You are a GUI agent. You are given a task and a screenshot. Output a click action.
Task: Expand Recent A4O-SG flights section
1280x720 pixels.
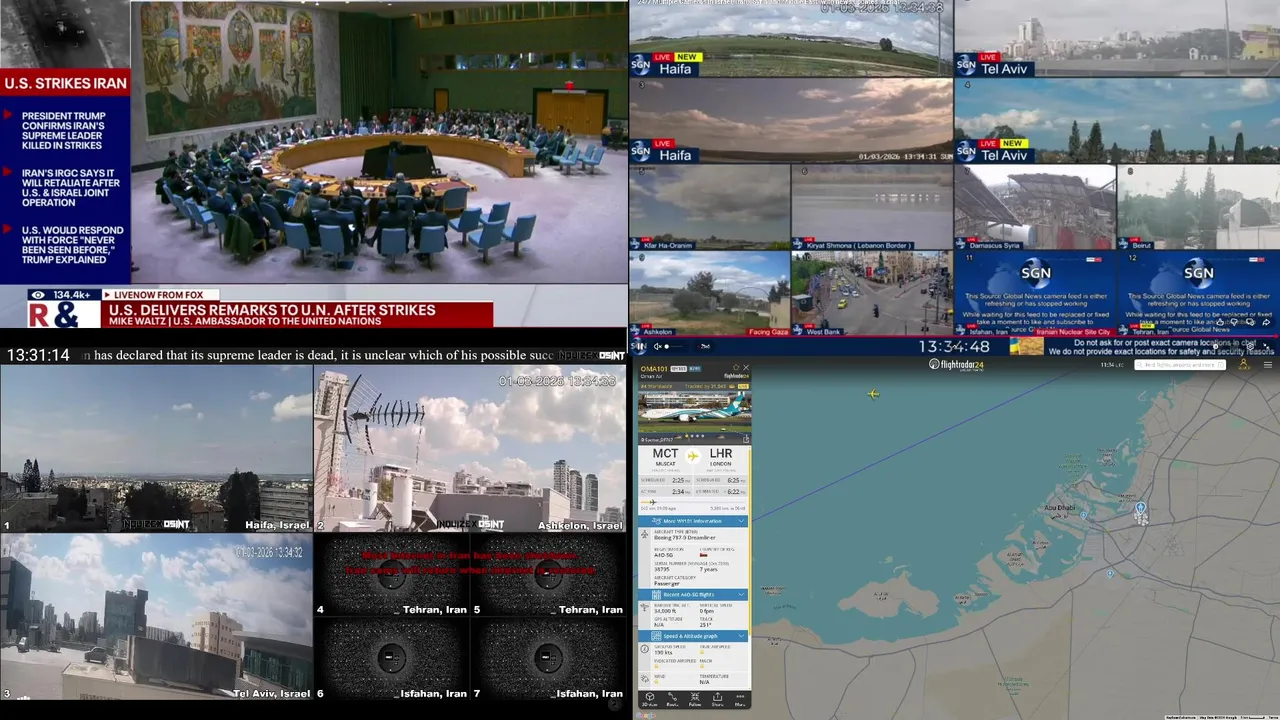[693, 594]
